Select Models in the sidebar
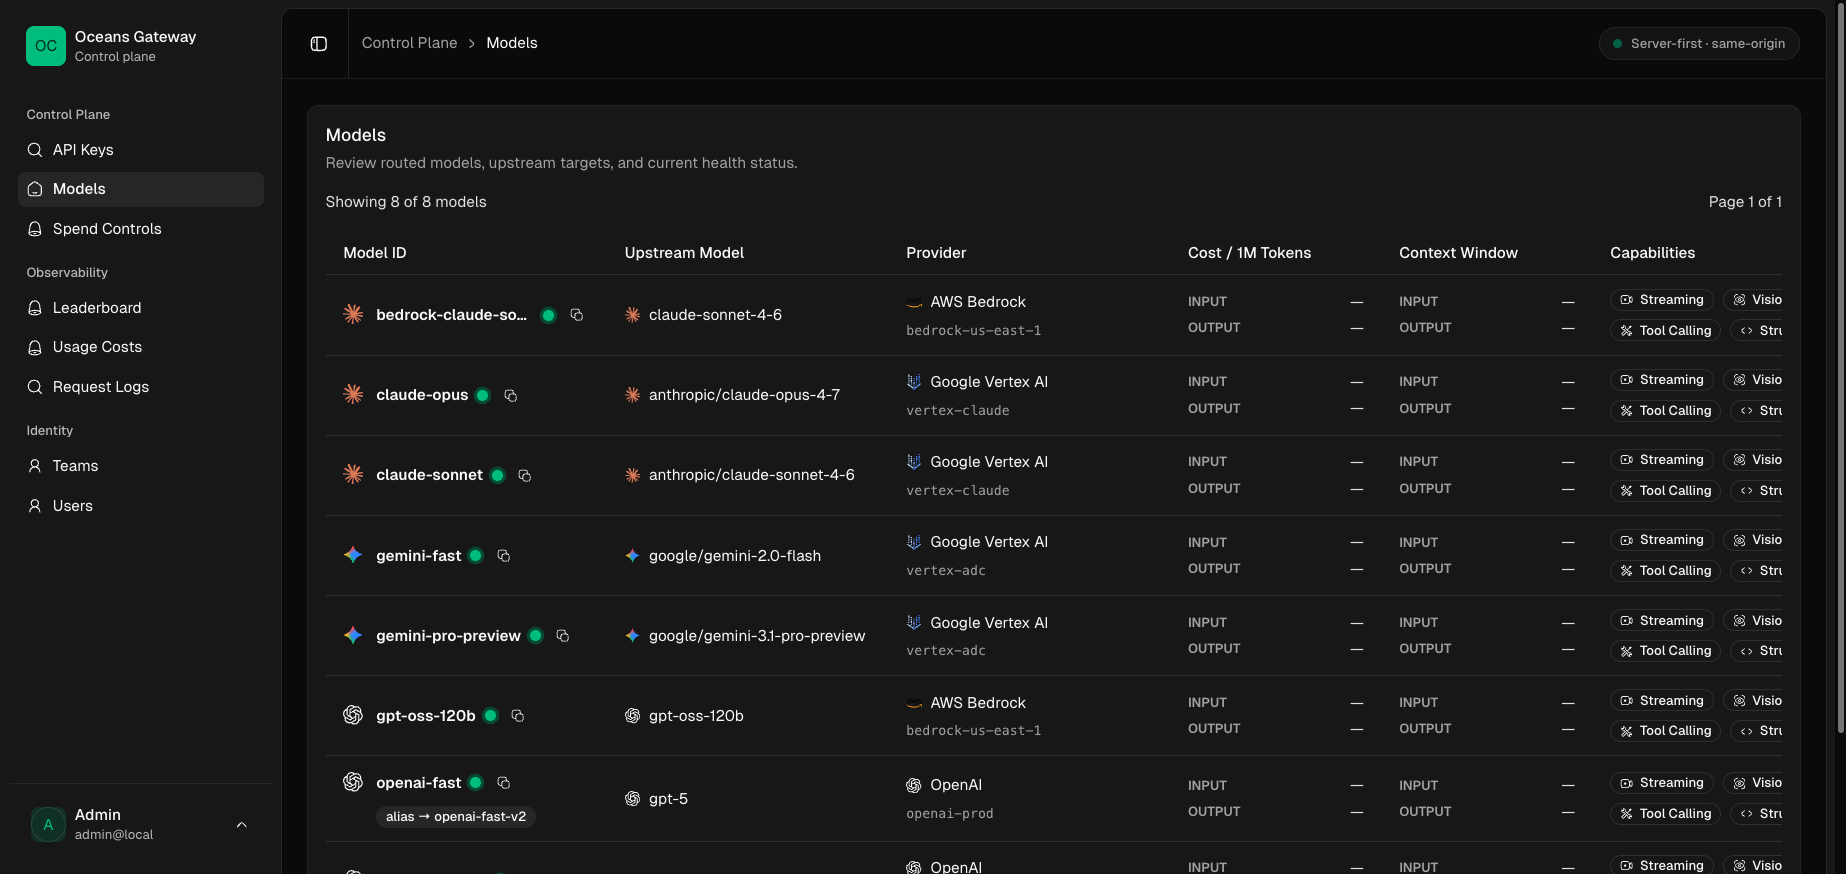The image size is (1846, 874). (x=141, y=189)
